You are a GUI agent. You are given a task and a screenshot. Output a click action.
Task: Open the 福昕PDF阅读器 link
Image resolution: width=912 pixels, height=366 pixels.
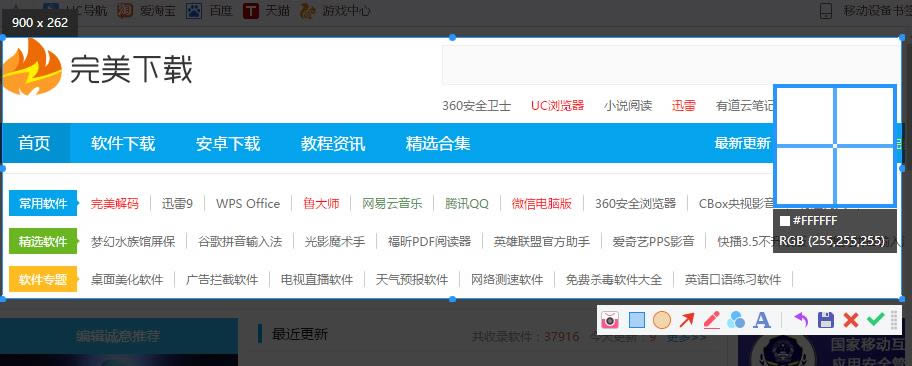point(429,241)
